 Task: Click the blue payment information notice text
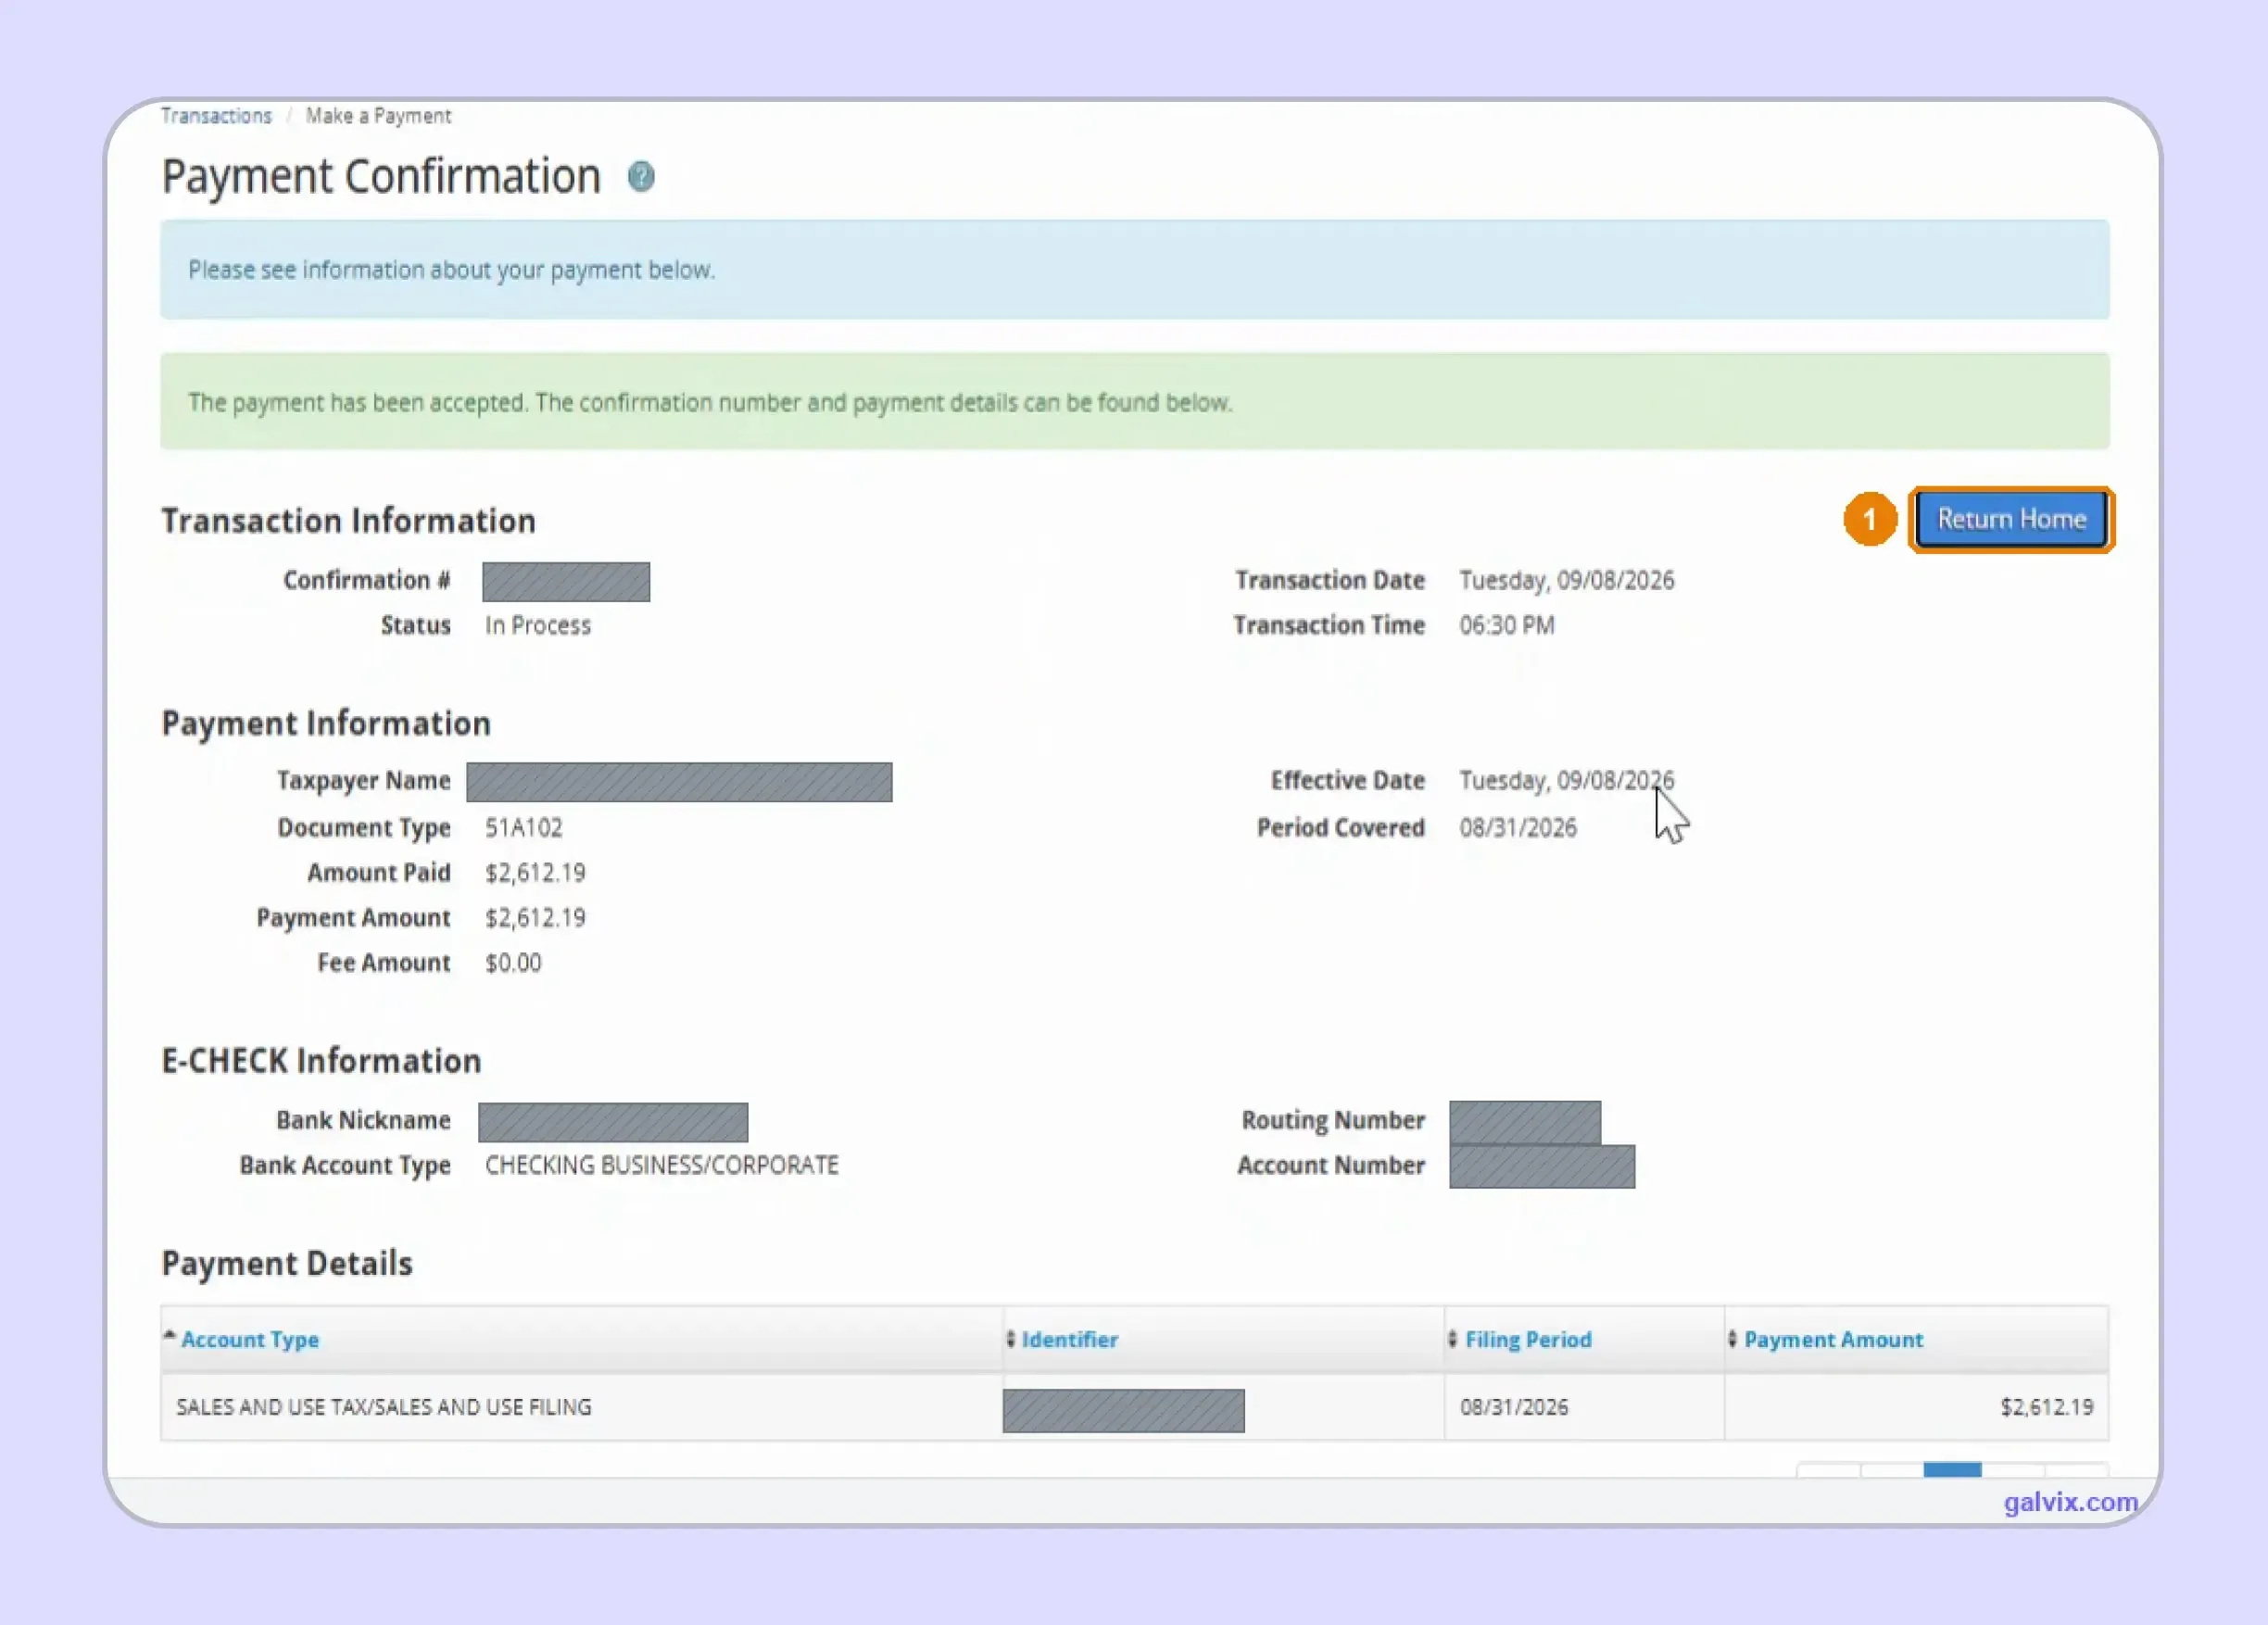[x=451, y=270]
